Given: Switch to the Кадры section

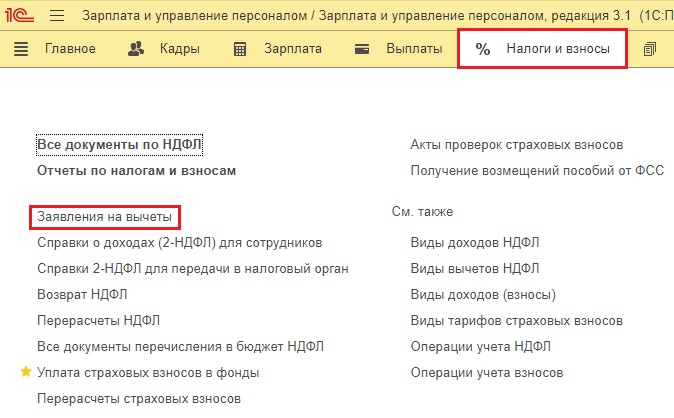Looking at the screenshot, I should 180,49.
